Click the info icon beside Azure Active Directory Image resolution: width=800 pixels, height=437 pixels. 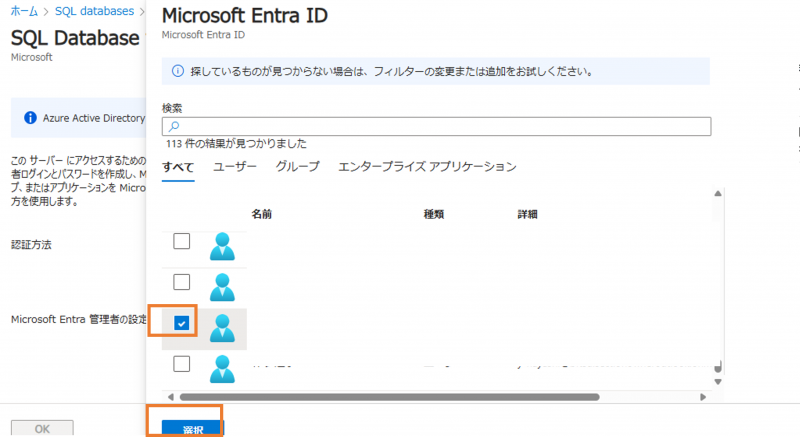point(31,118)
